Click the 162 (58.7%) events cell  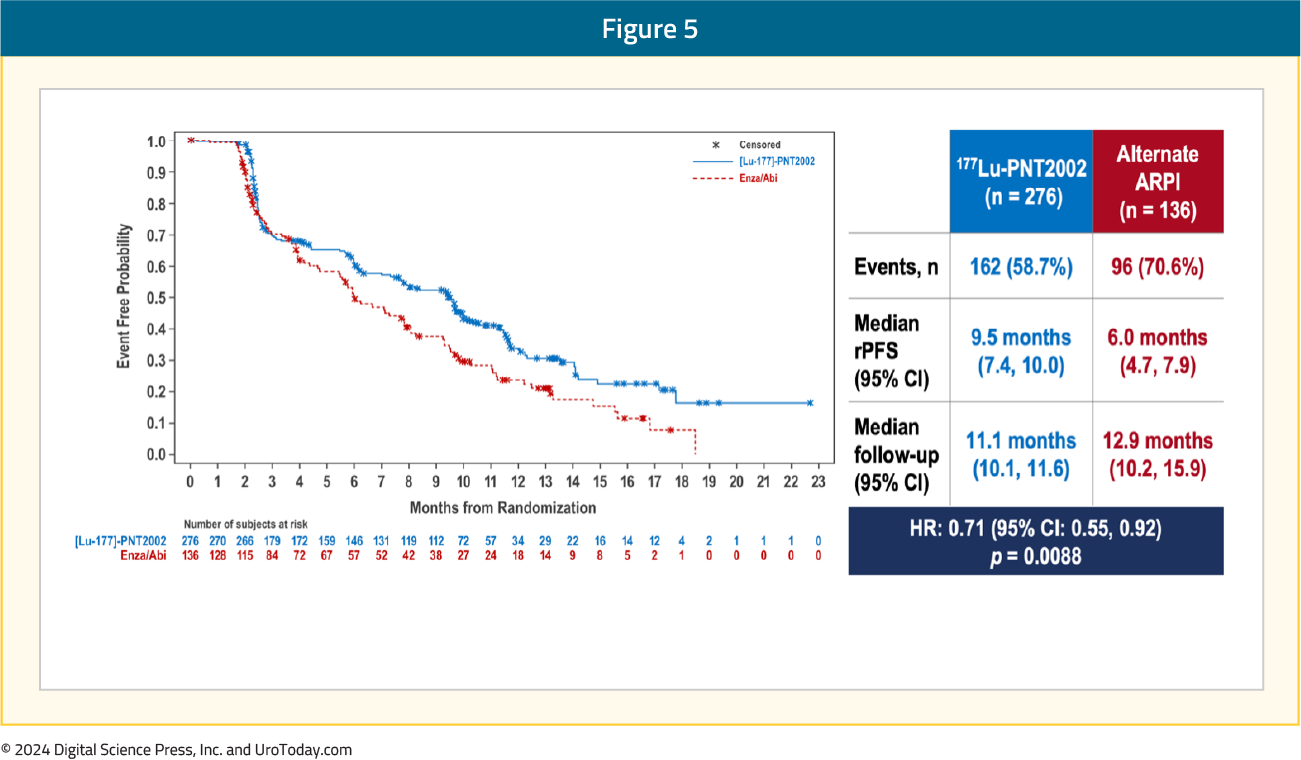(1021, 267)
